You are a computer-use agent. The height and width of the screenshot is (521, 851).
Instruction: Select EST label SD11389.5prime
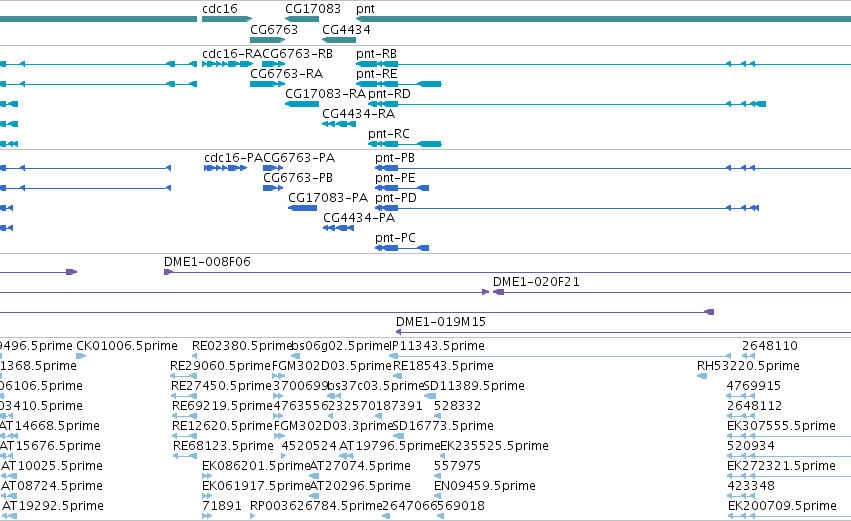(x=474, y=386)
